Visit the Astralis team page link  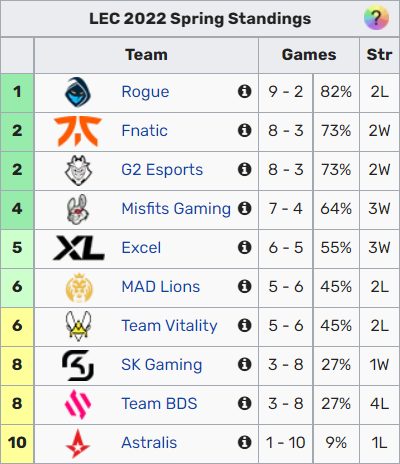point(149,443)
